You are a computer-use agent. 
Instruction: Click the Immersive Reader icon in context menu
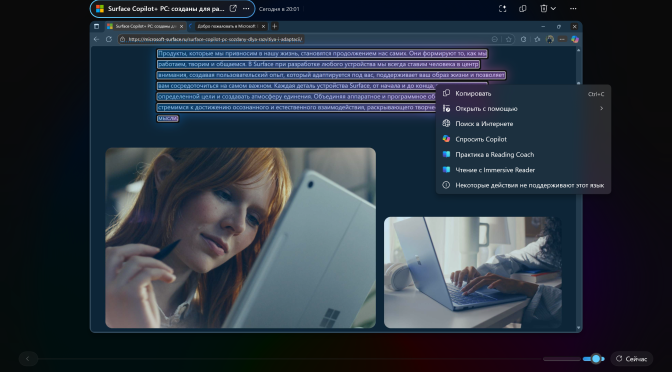tap(446, 170)
